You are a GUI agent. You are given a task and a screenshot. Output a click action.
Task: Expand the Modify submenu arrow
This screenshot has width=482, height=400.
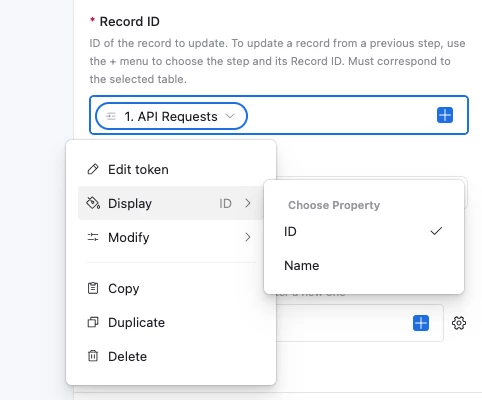coord(248,237)
